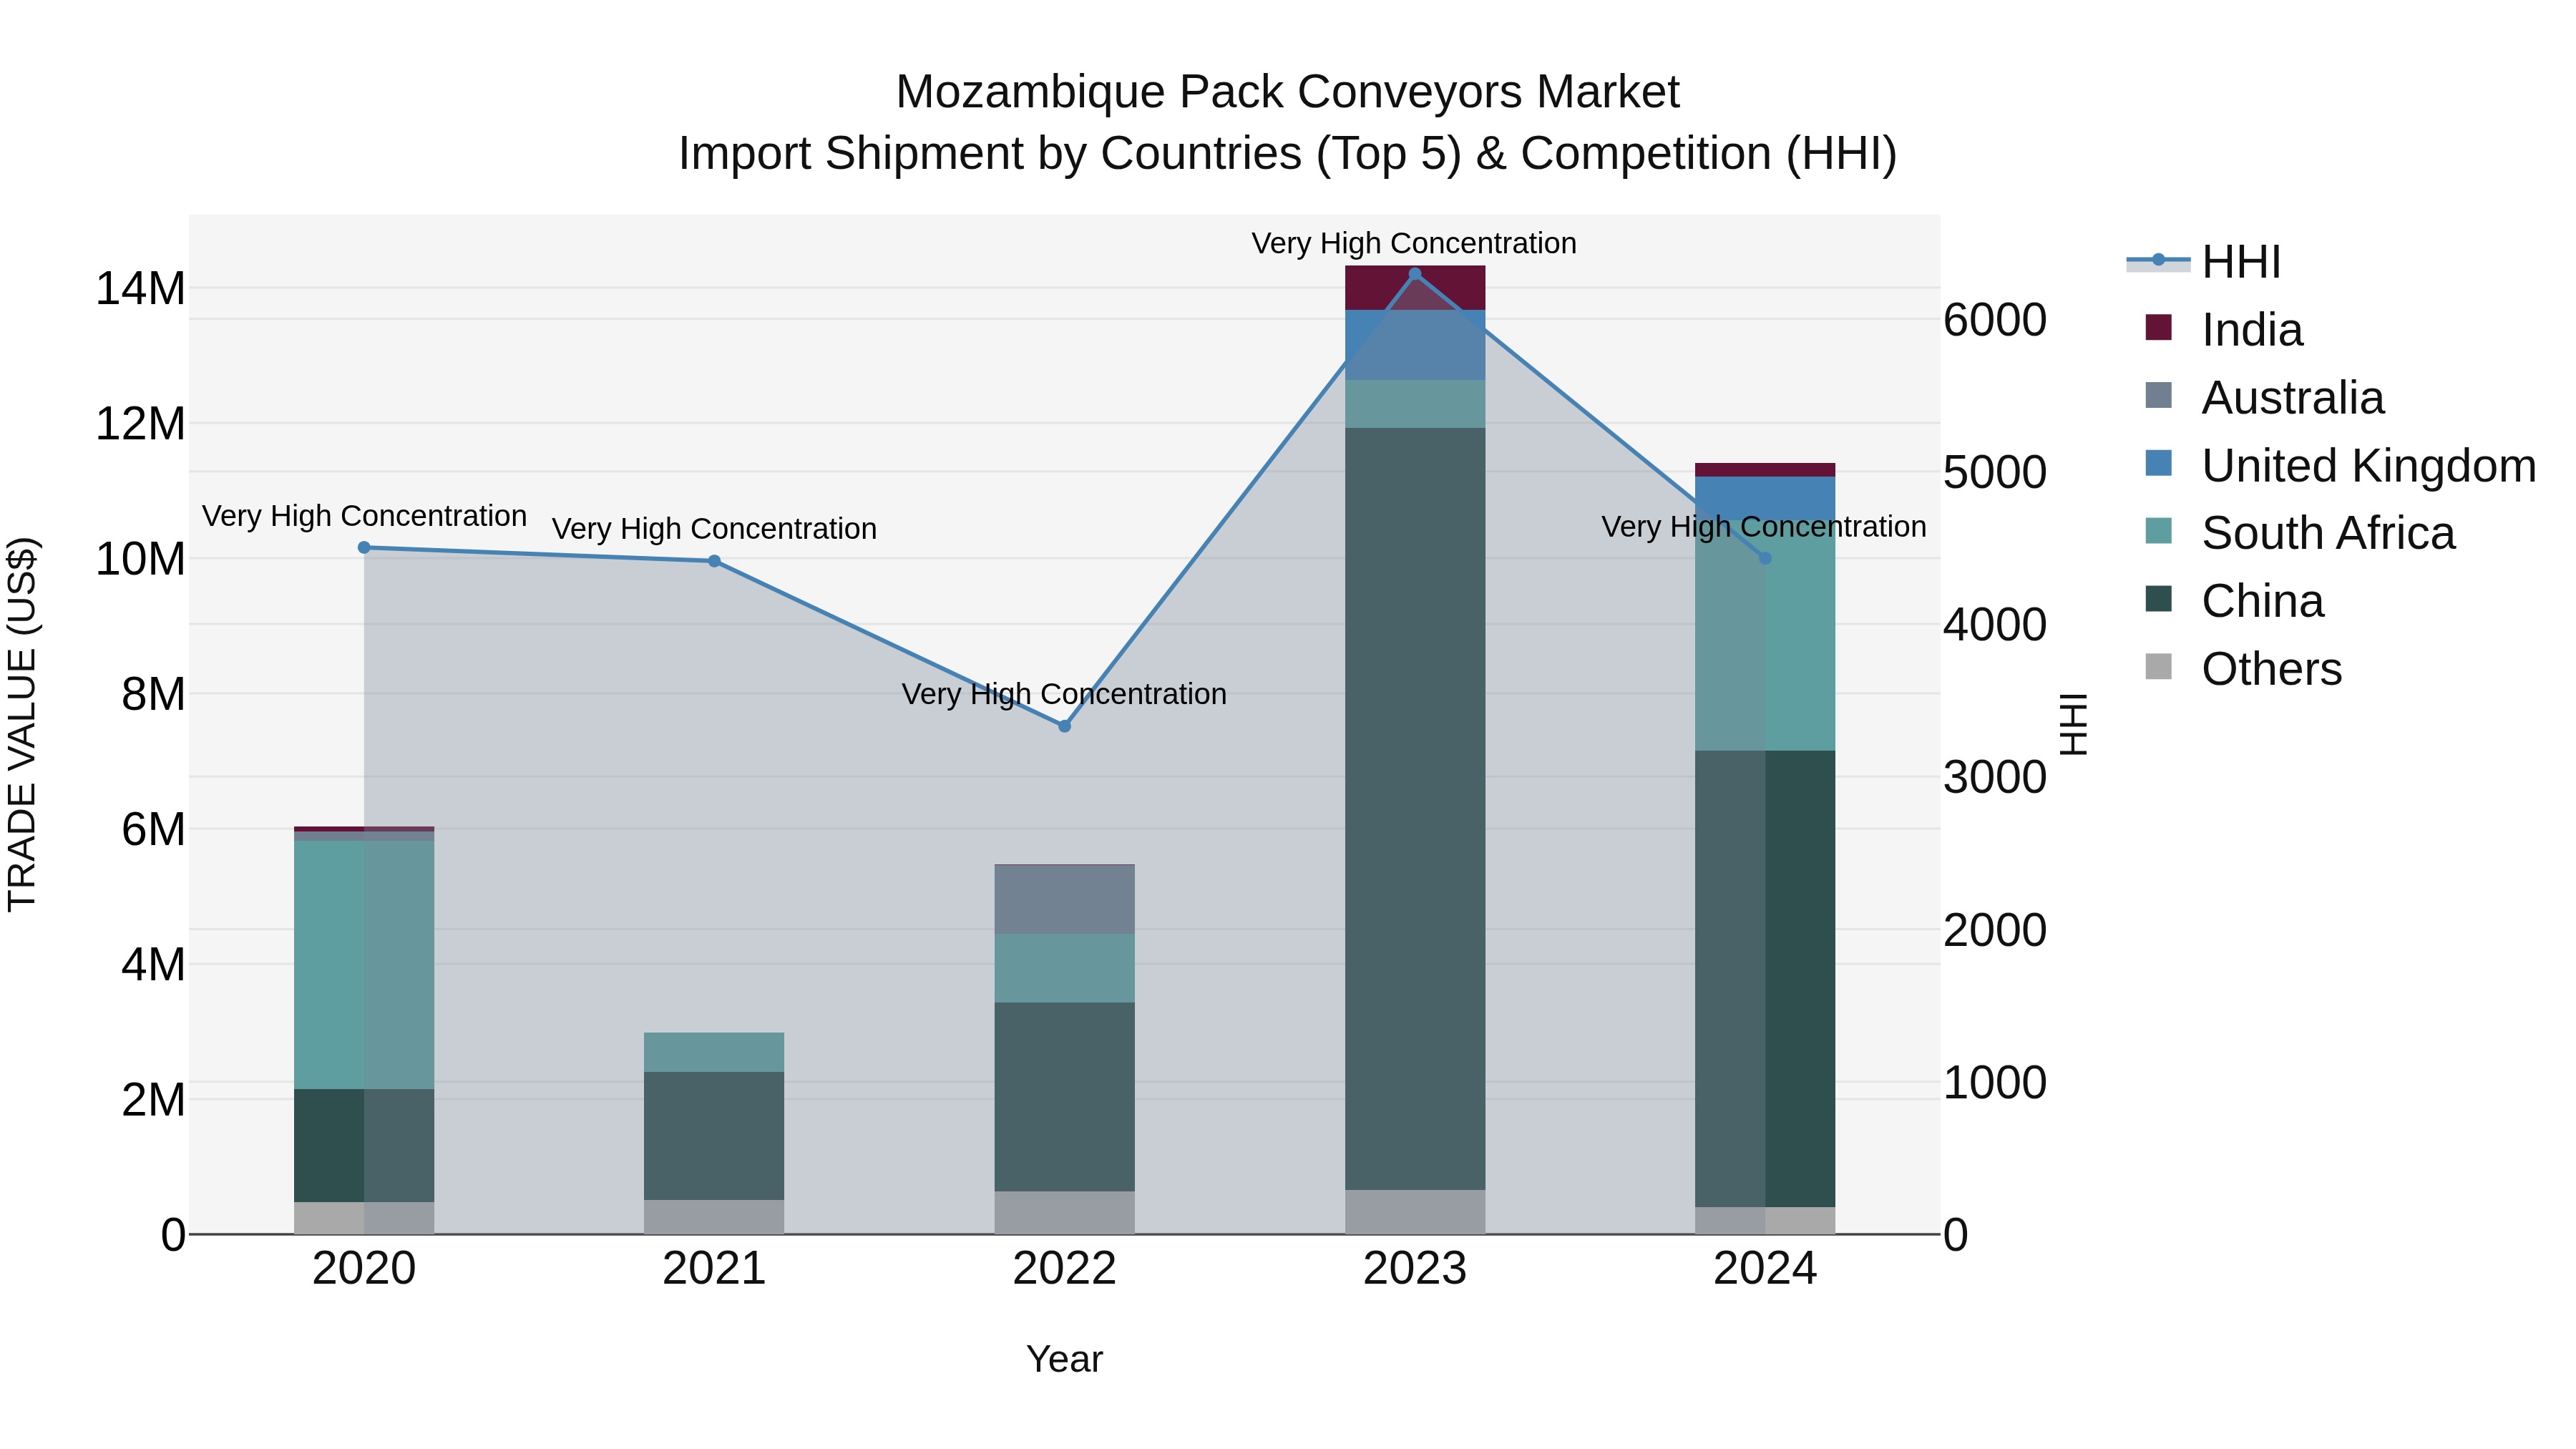The image size is (2576, 1449).
Task: Click the China segment of 2022 bar
Action: (1064, 1097)
